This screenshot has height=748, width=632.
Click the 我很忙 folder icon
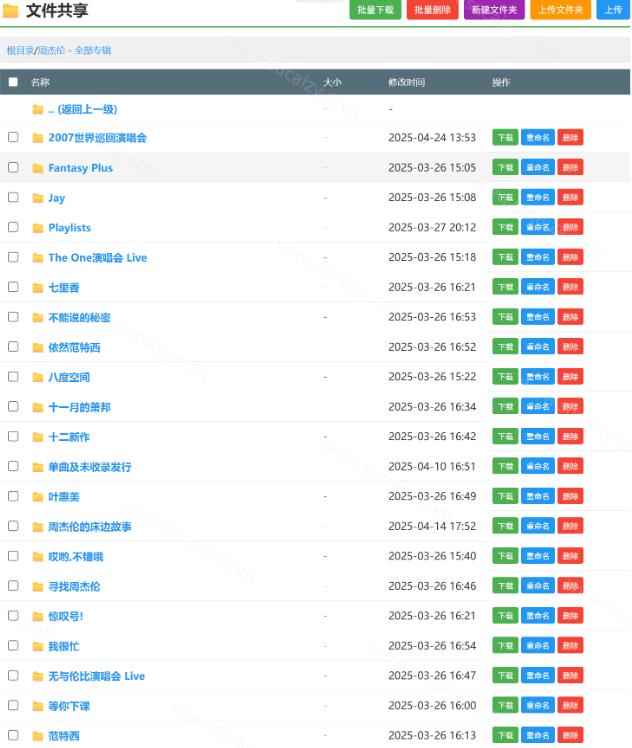(38, 646)
